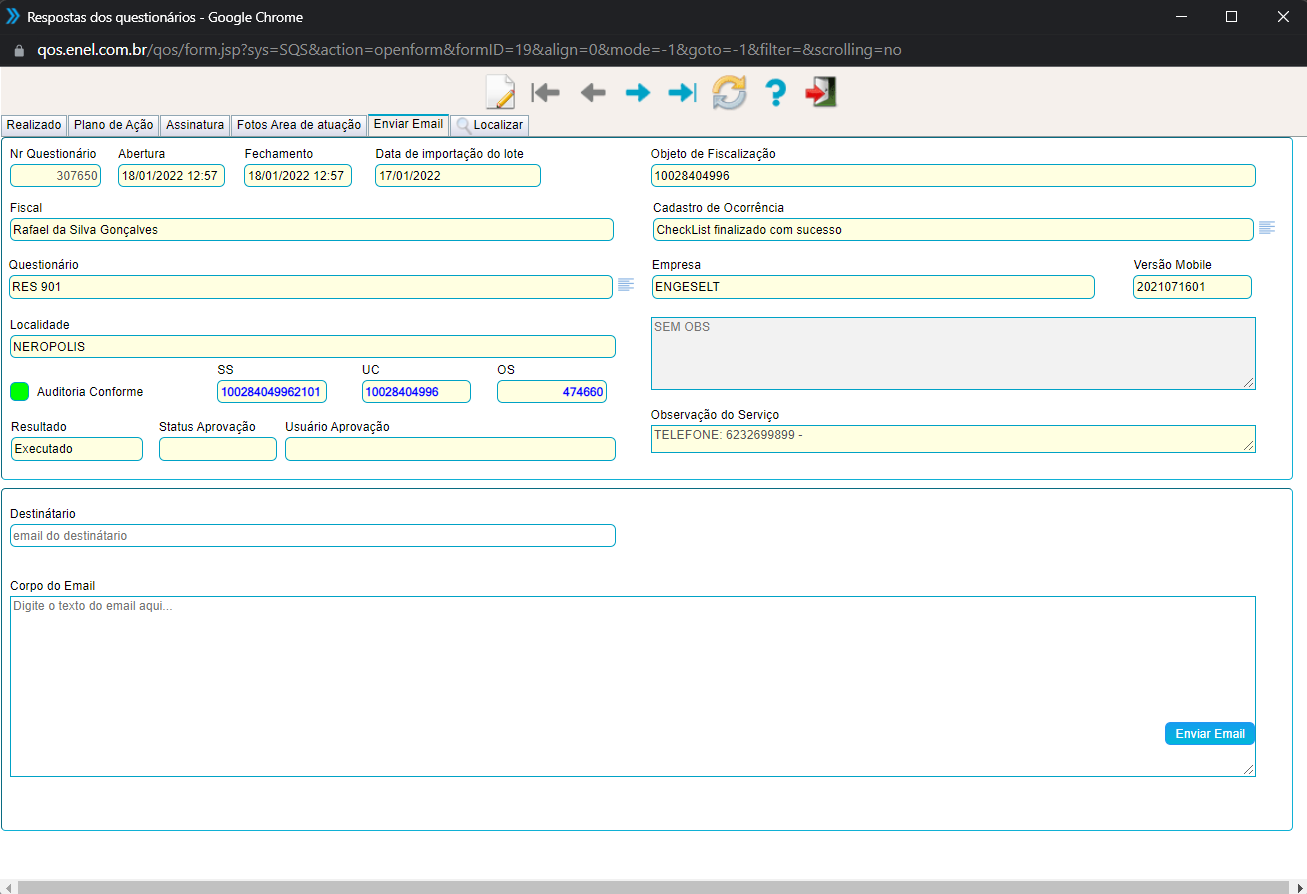This screenshot has height=894, width=1307.
Task: Open Fotos Area de atuação tab
Action: [x=298, y=125]
